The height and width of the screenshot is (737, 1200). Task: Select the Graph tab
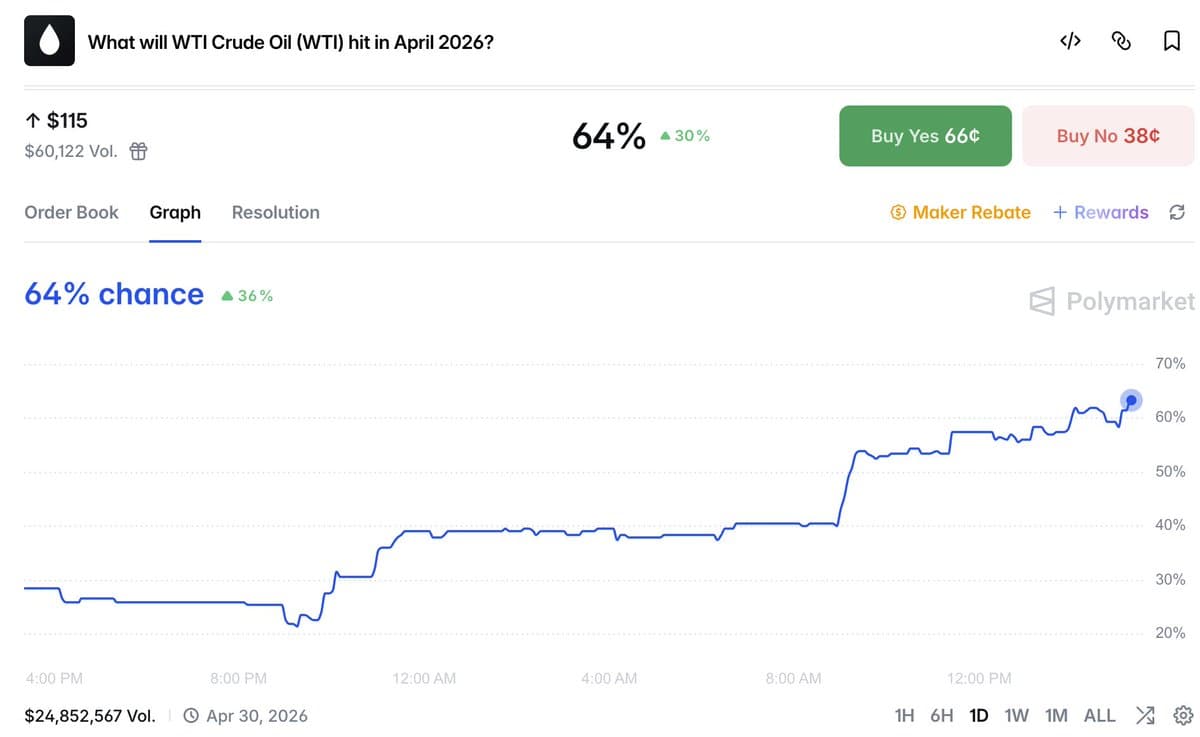click(175, 212)
